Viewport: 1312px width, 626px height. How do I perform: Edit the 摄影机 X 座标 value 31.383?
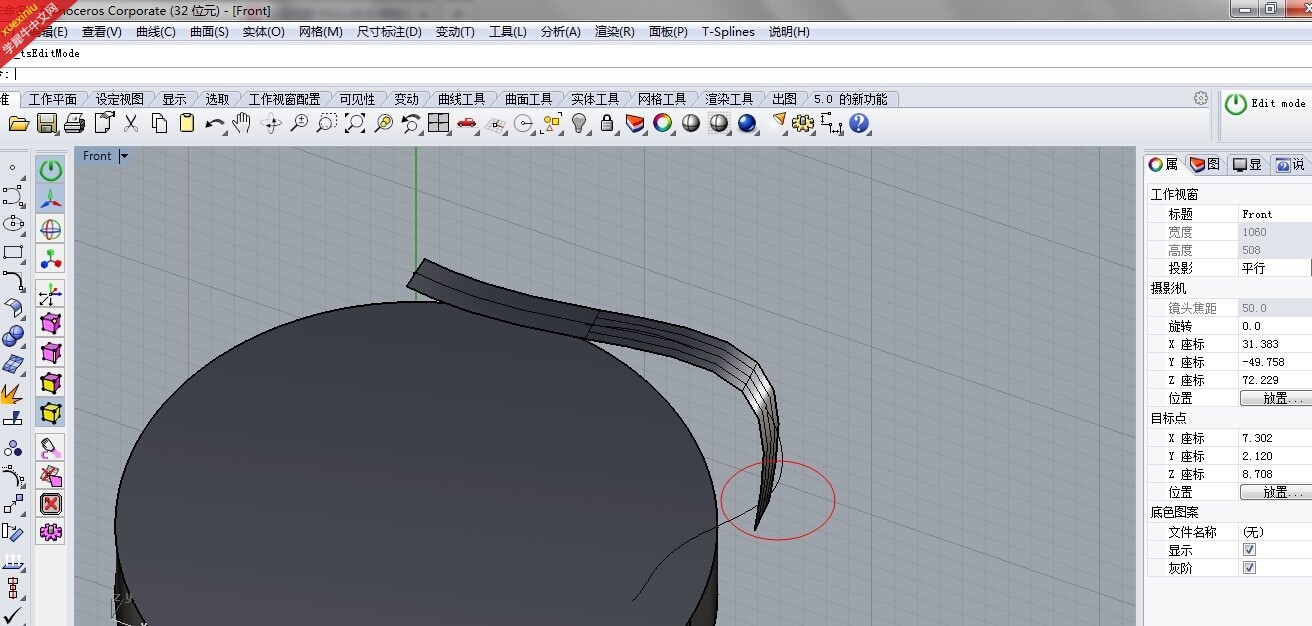point(1275,344)
